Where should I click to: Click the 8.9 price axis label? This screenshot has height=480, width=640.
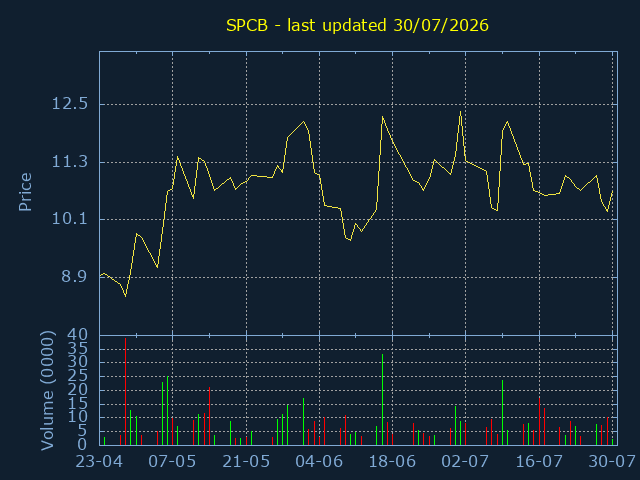point(74,277)
